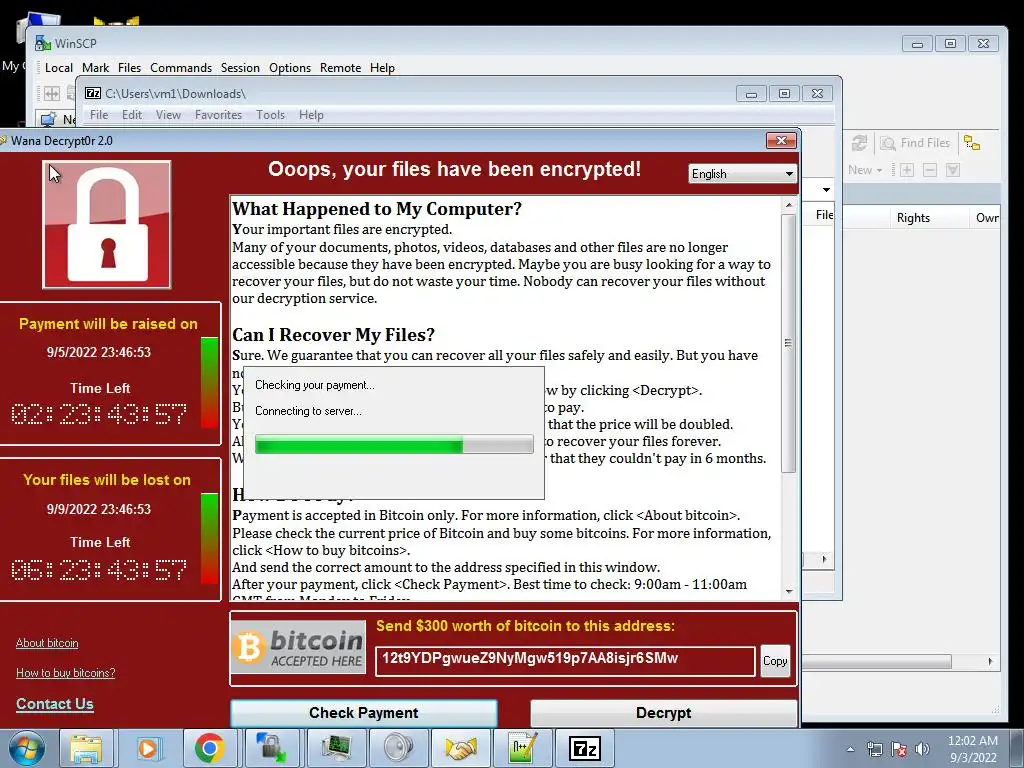Open 7-Zip File menu

tap(99, 115)
